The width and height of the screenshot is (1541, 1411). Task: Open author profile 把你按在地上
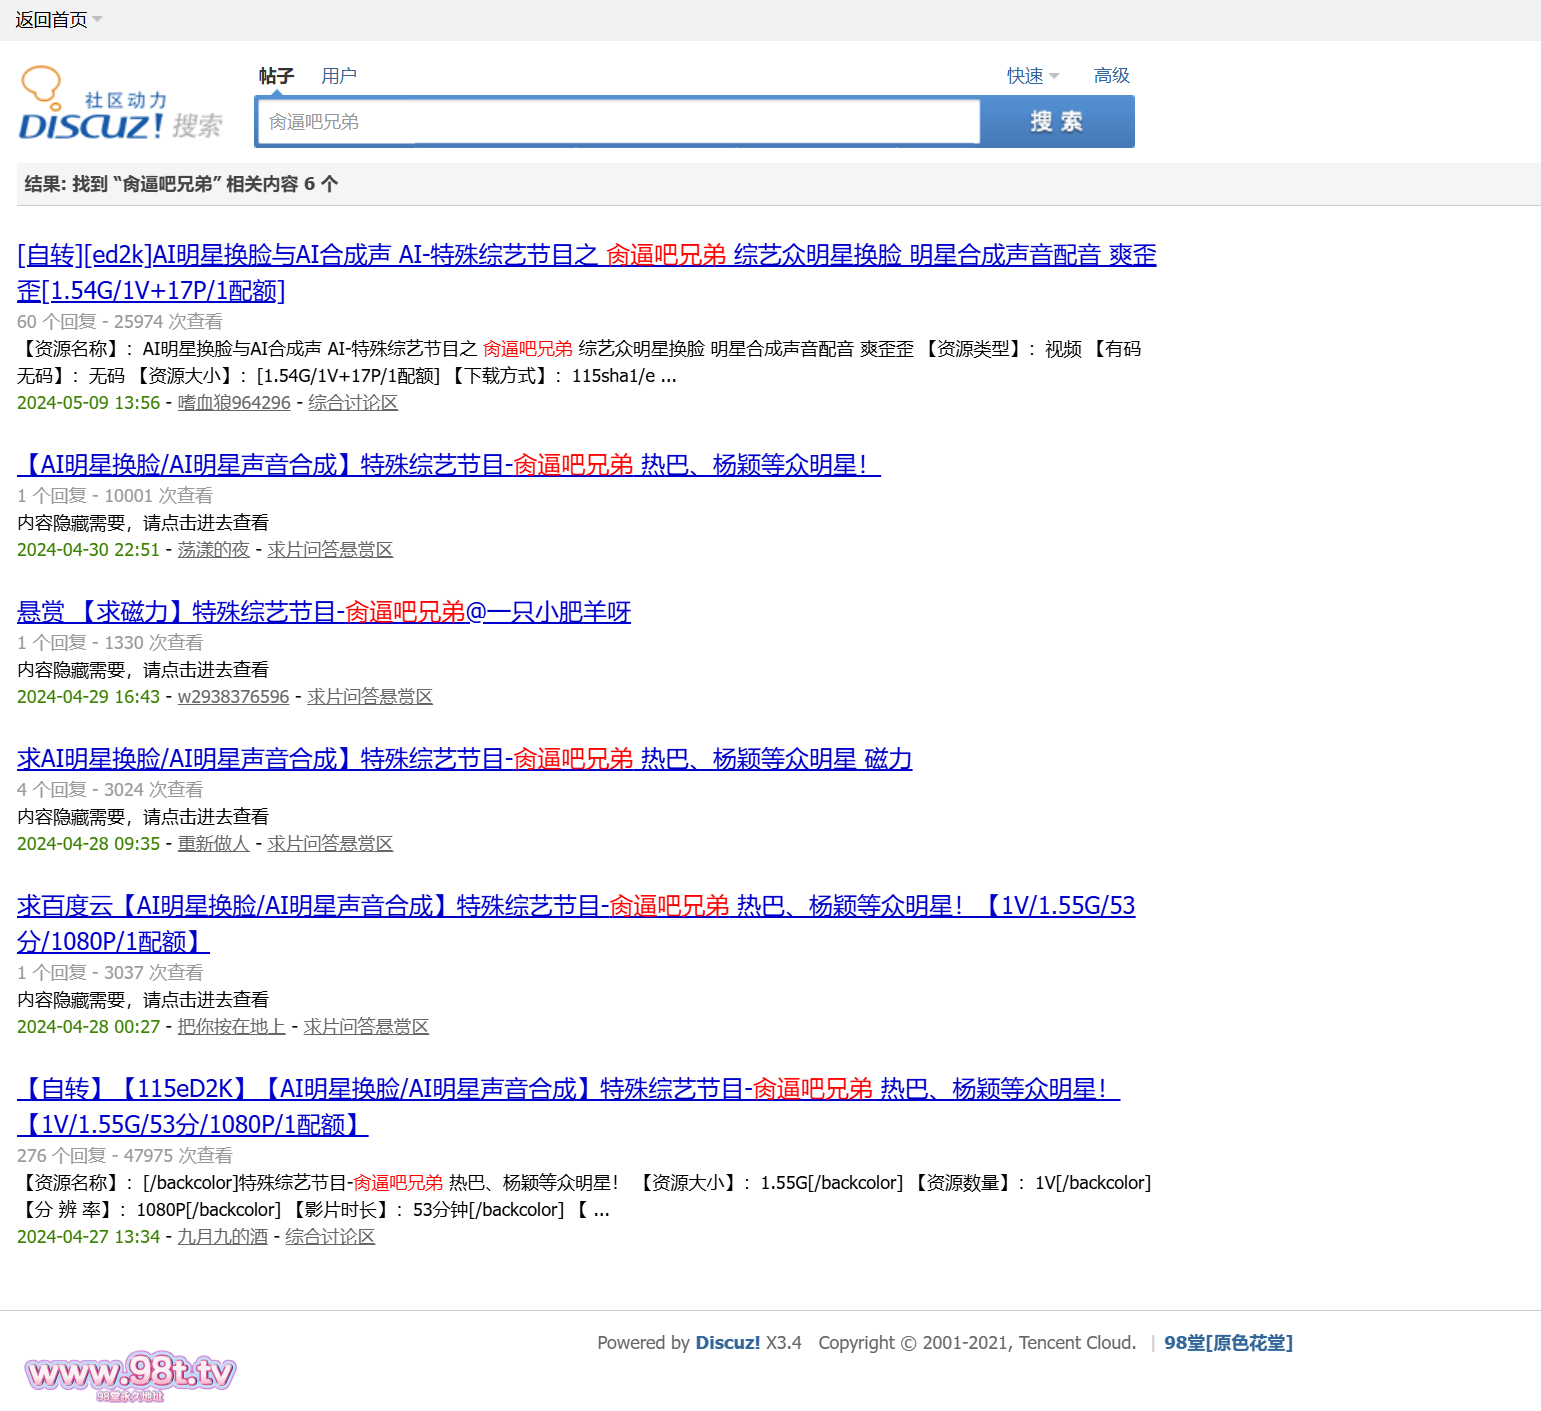click(231, 1027)
